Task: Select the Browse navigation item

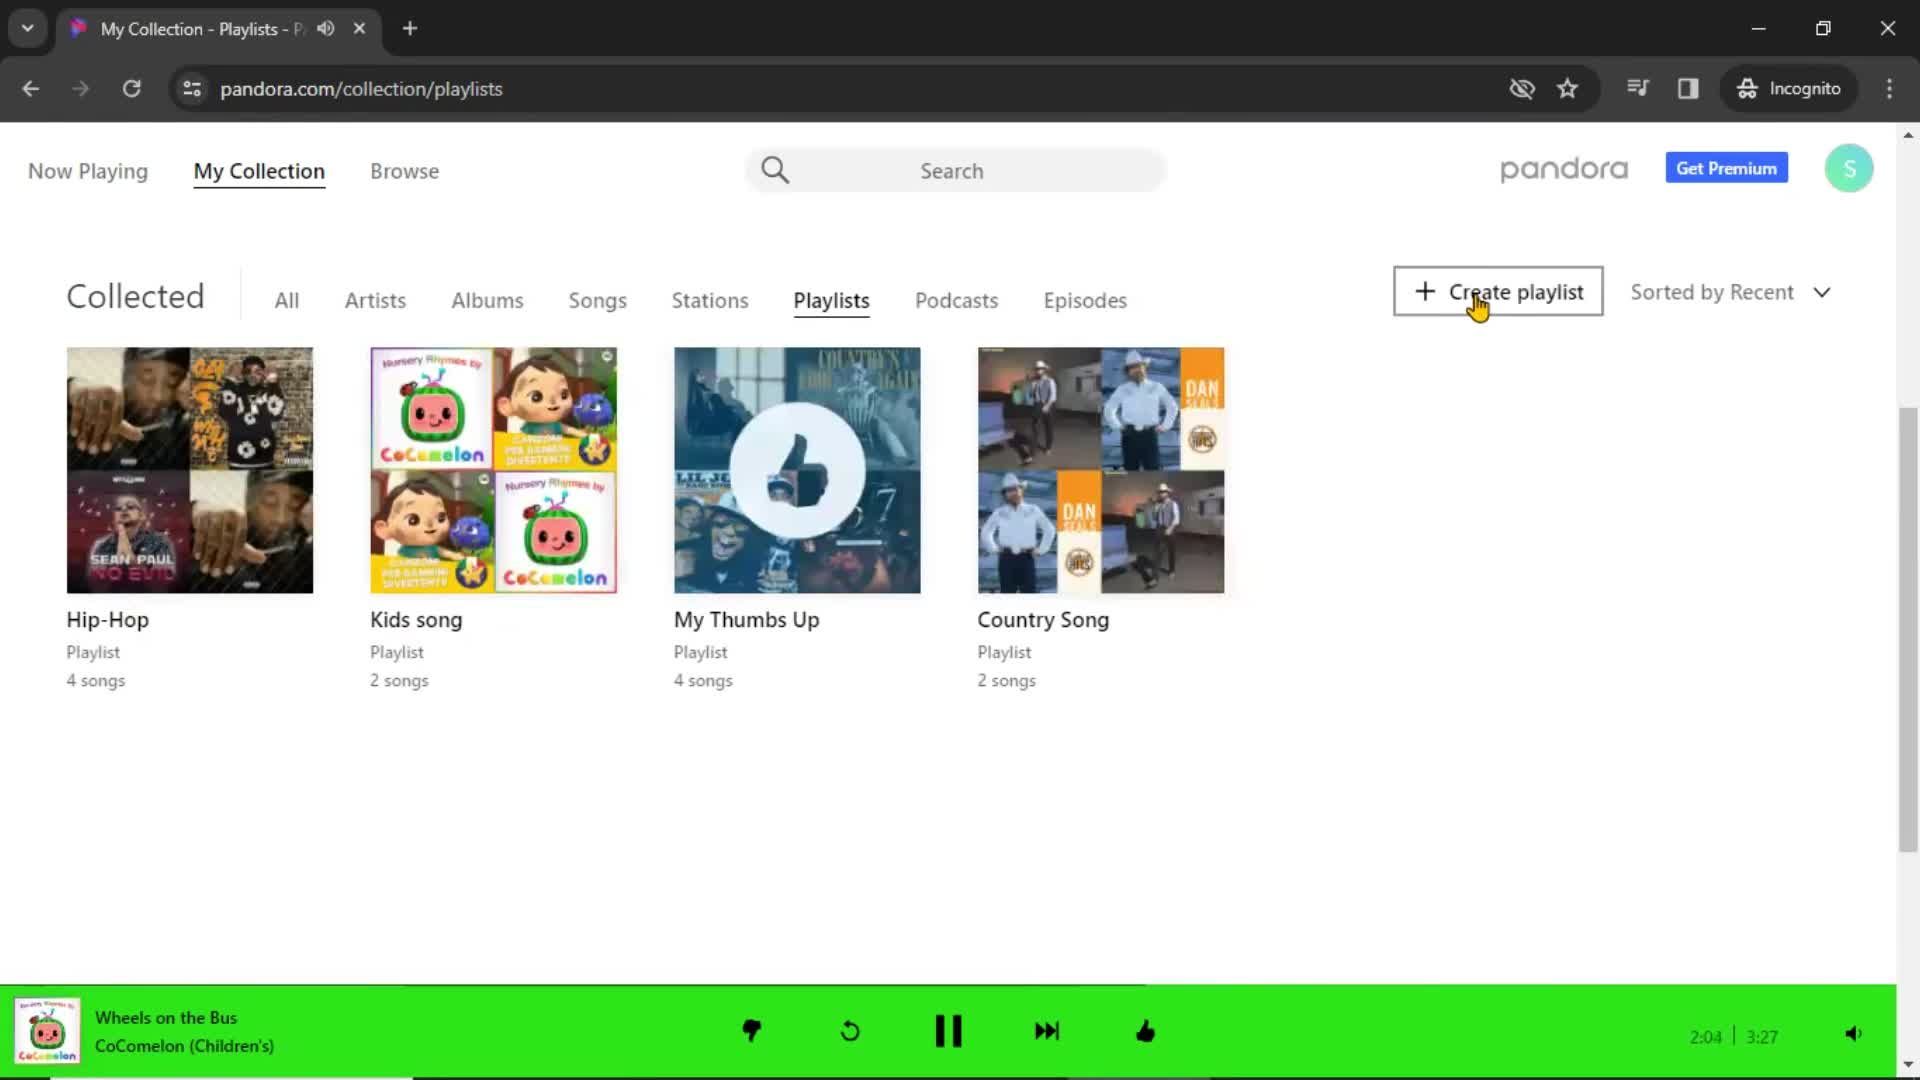Action: [x=405, y=170]
